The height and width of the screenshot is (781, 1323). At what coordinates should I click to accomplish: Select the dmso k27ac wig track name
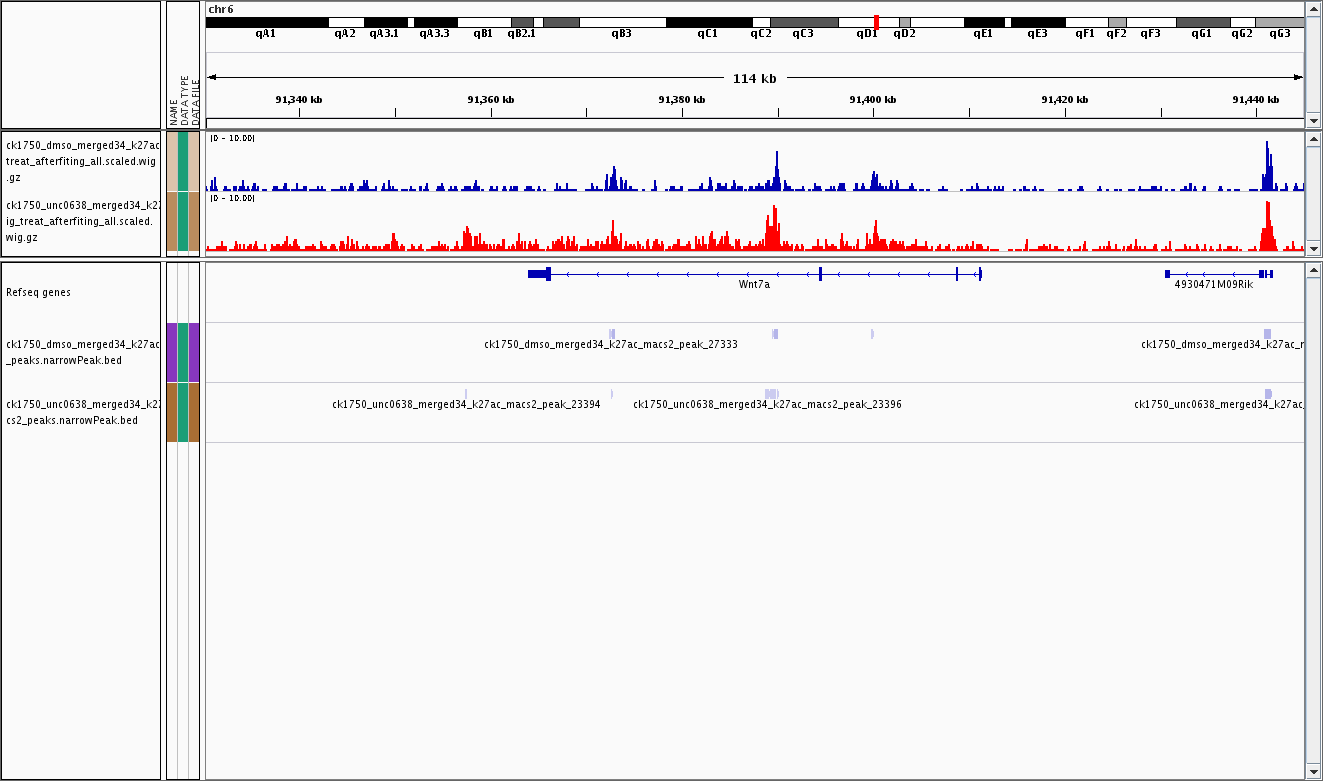pos(82,161)
